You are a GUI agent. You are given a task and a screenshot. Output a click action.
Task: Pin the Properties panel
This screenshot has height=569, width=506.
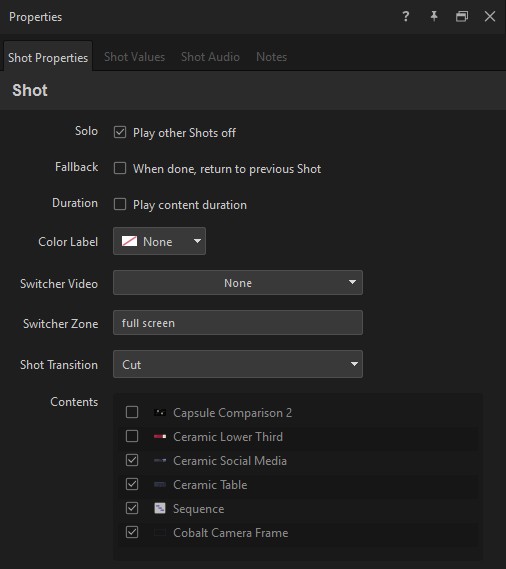[434, 16]
